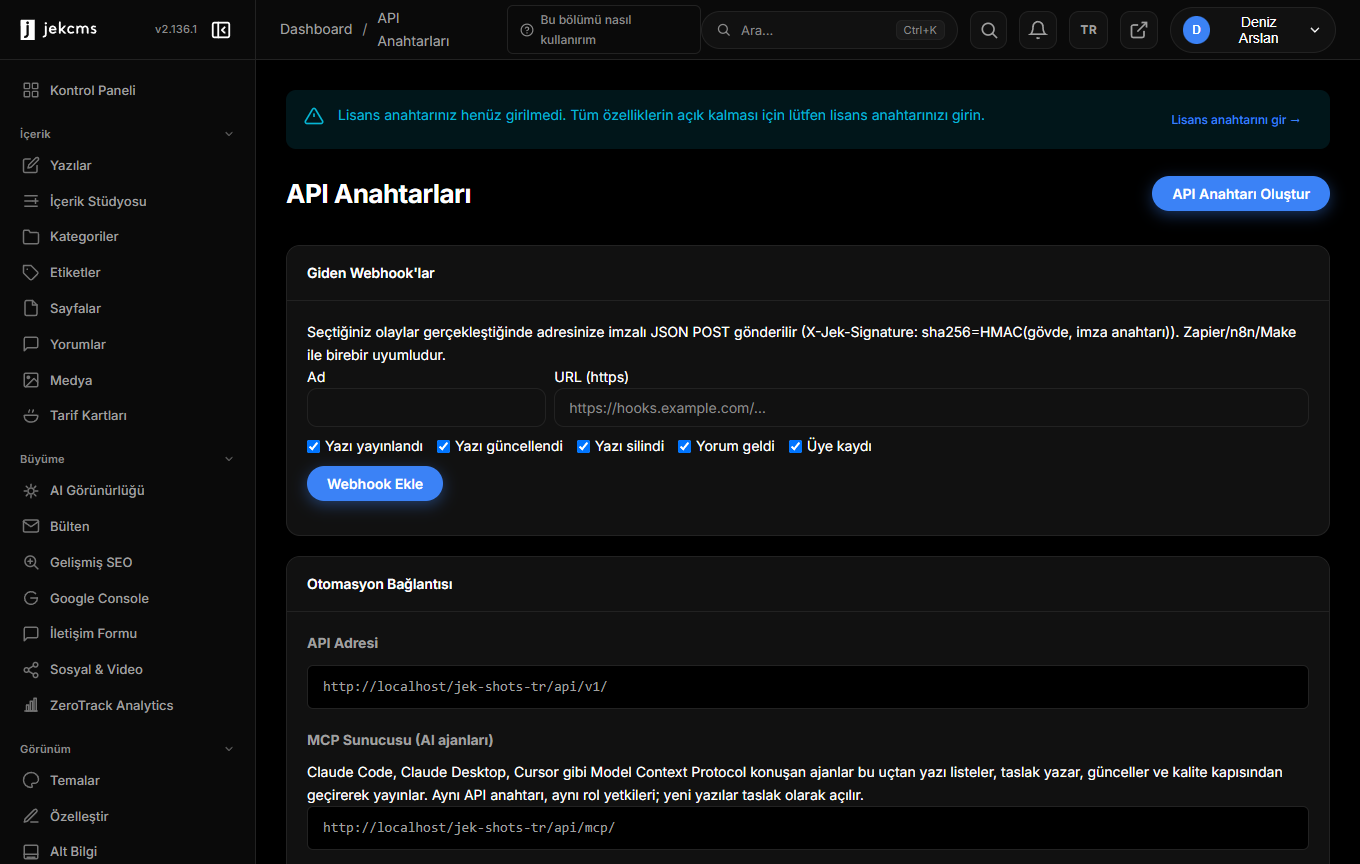Click the license warning triangle icon

point(314,116)
